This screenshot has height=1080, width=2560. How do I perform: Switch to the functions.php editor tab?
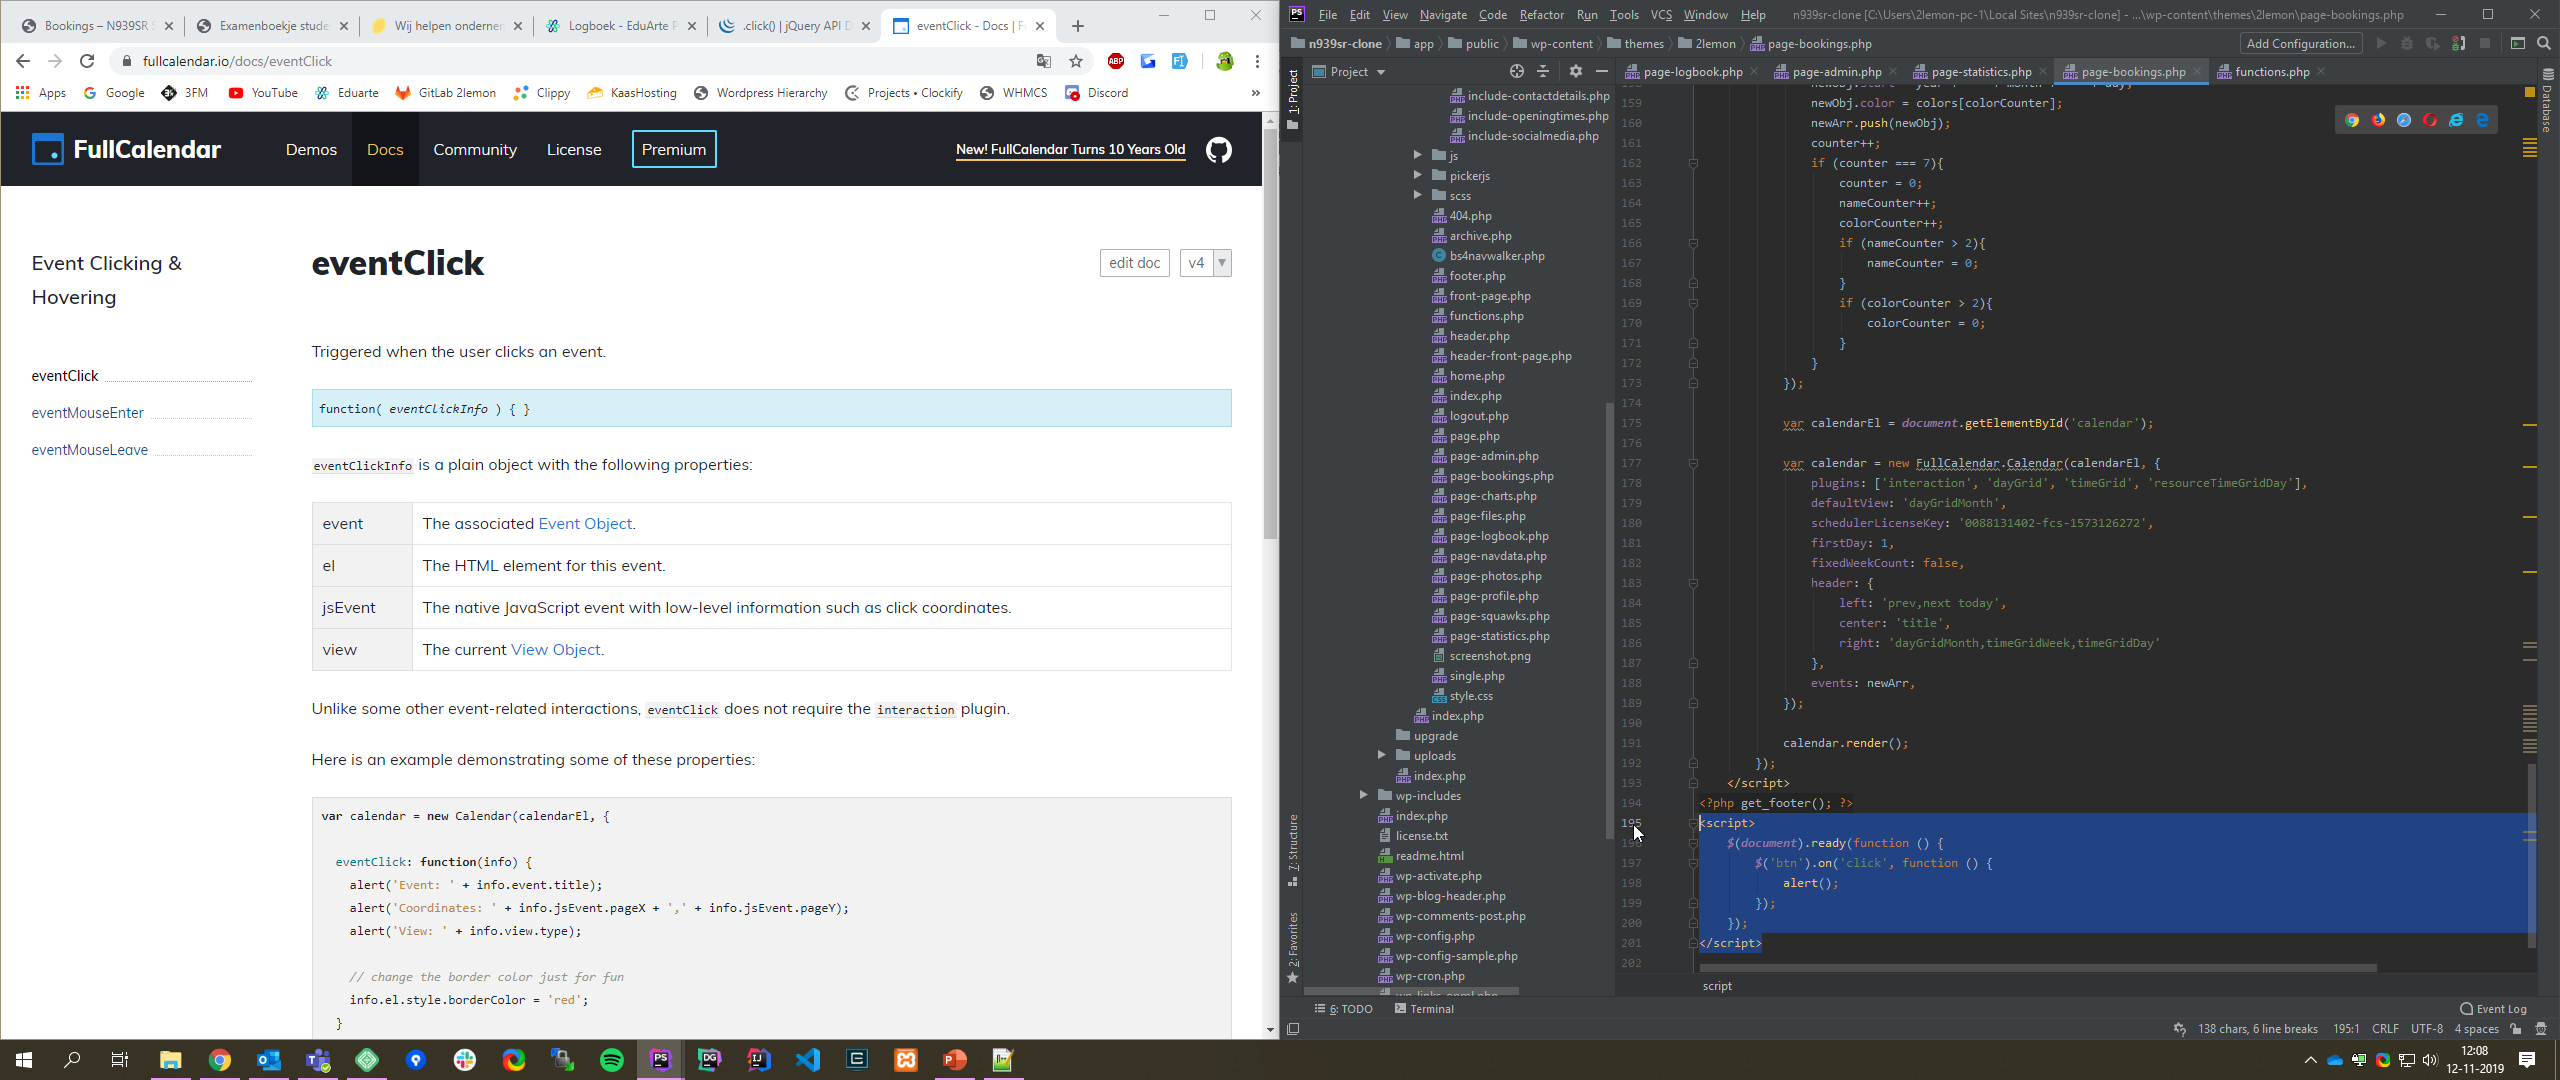(2271, 71)
